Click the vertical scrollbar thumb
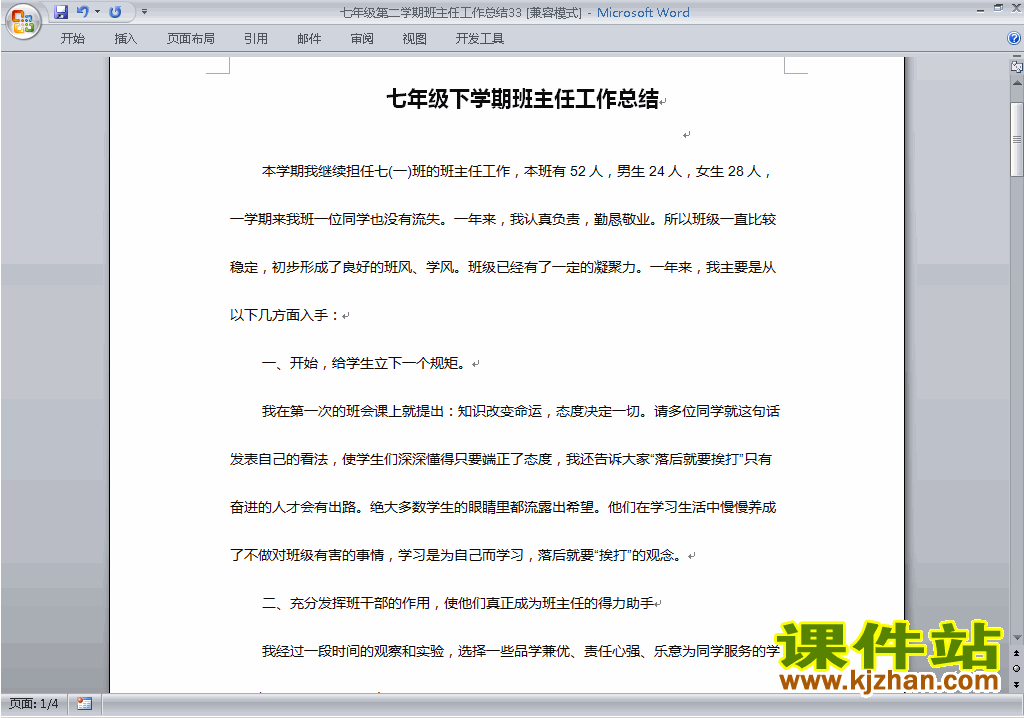 (x=1017, y=139)
